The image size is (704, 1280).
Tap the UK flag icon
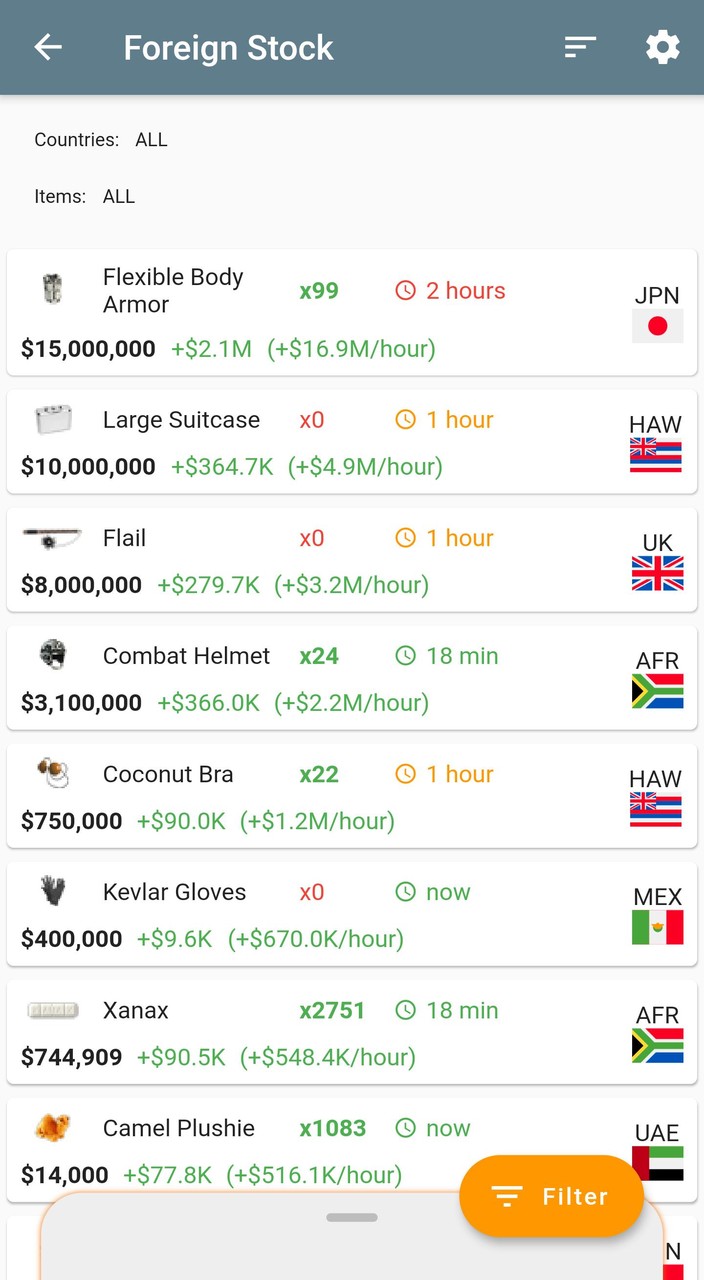pos(657,574)
